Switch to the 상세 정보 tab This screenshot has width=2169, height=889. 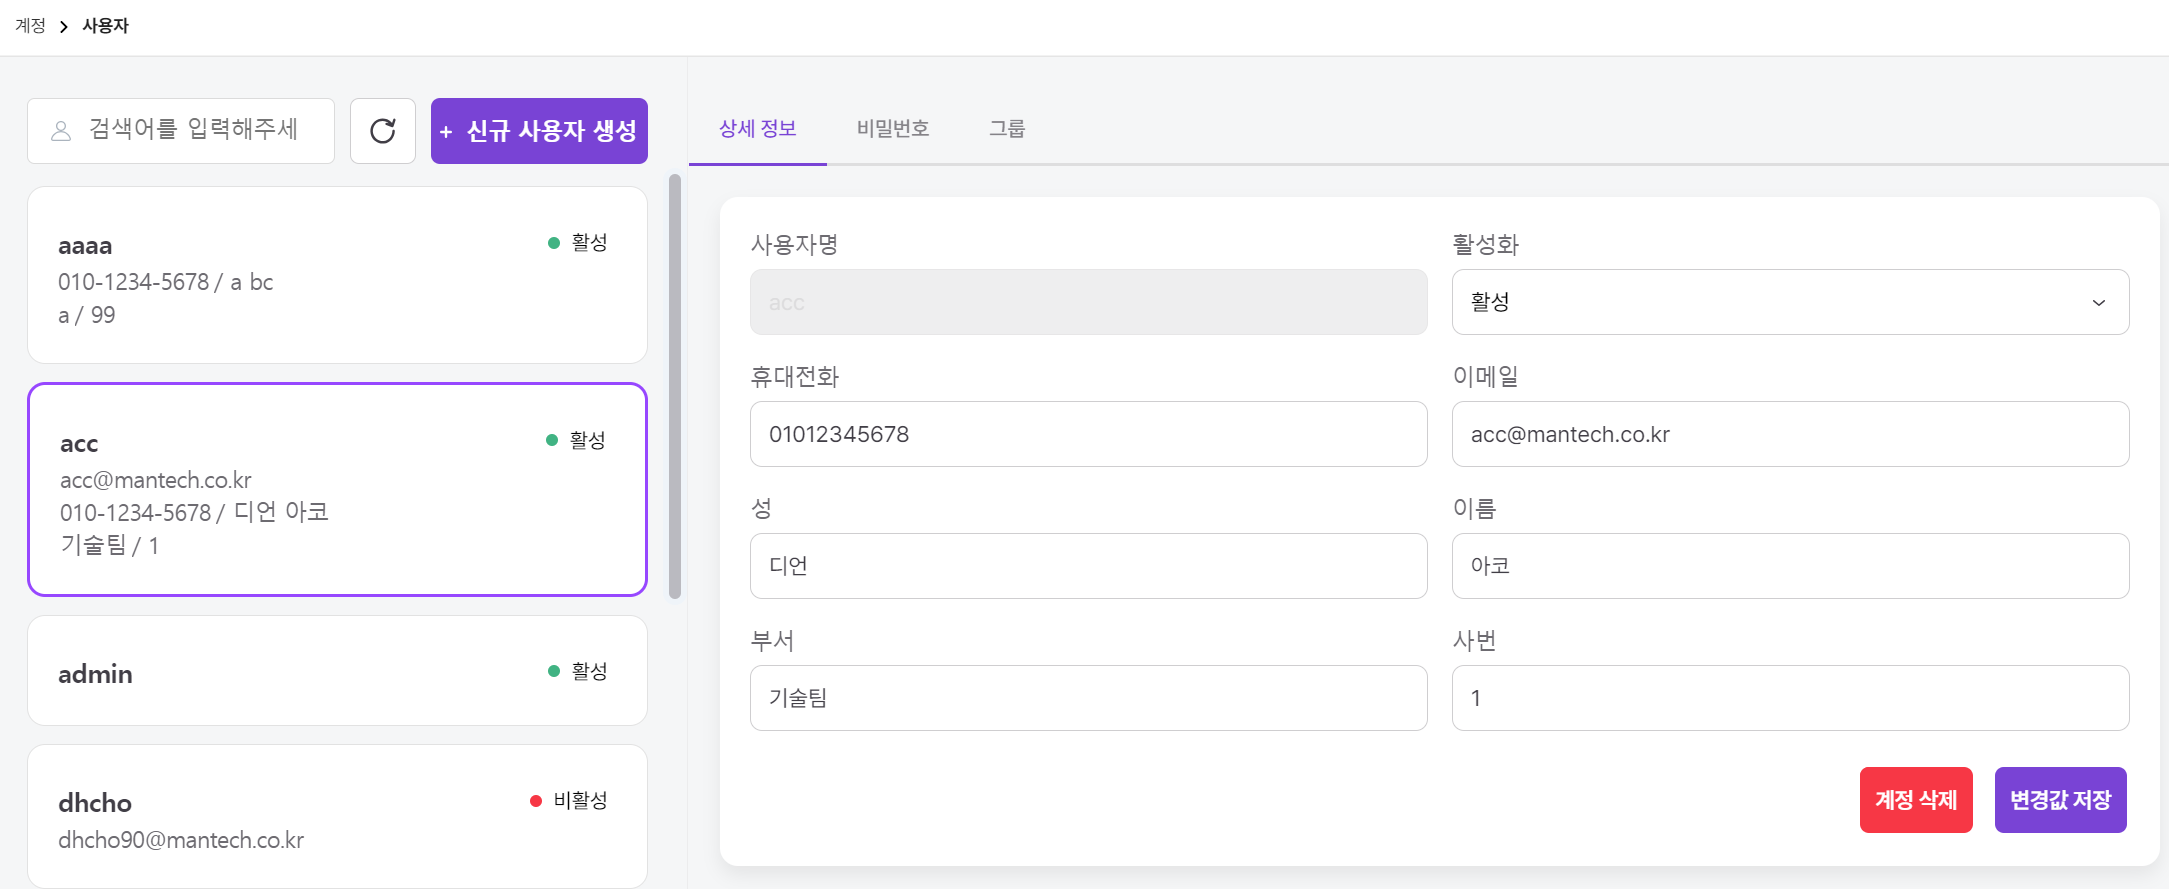click(758, 129)
